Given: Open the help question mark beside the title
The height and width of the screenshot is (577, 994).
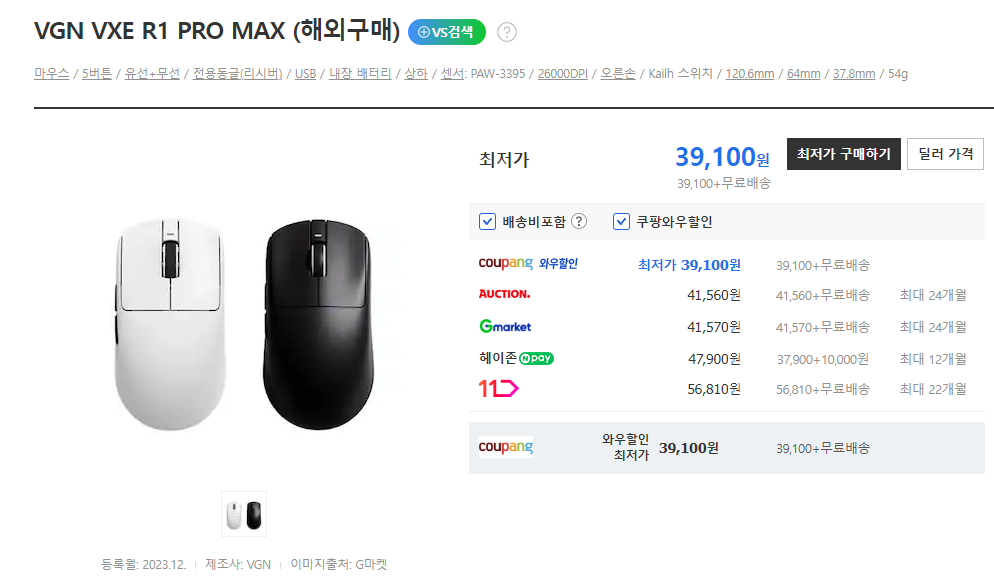Looking at the screenshot, I should click(x=506, y=32).
